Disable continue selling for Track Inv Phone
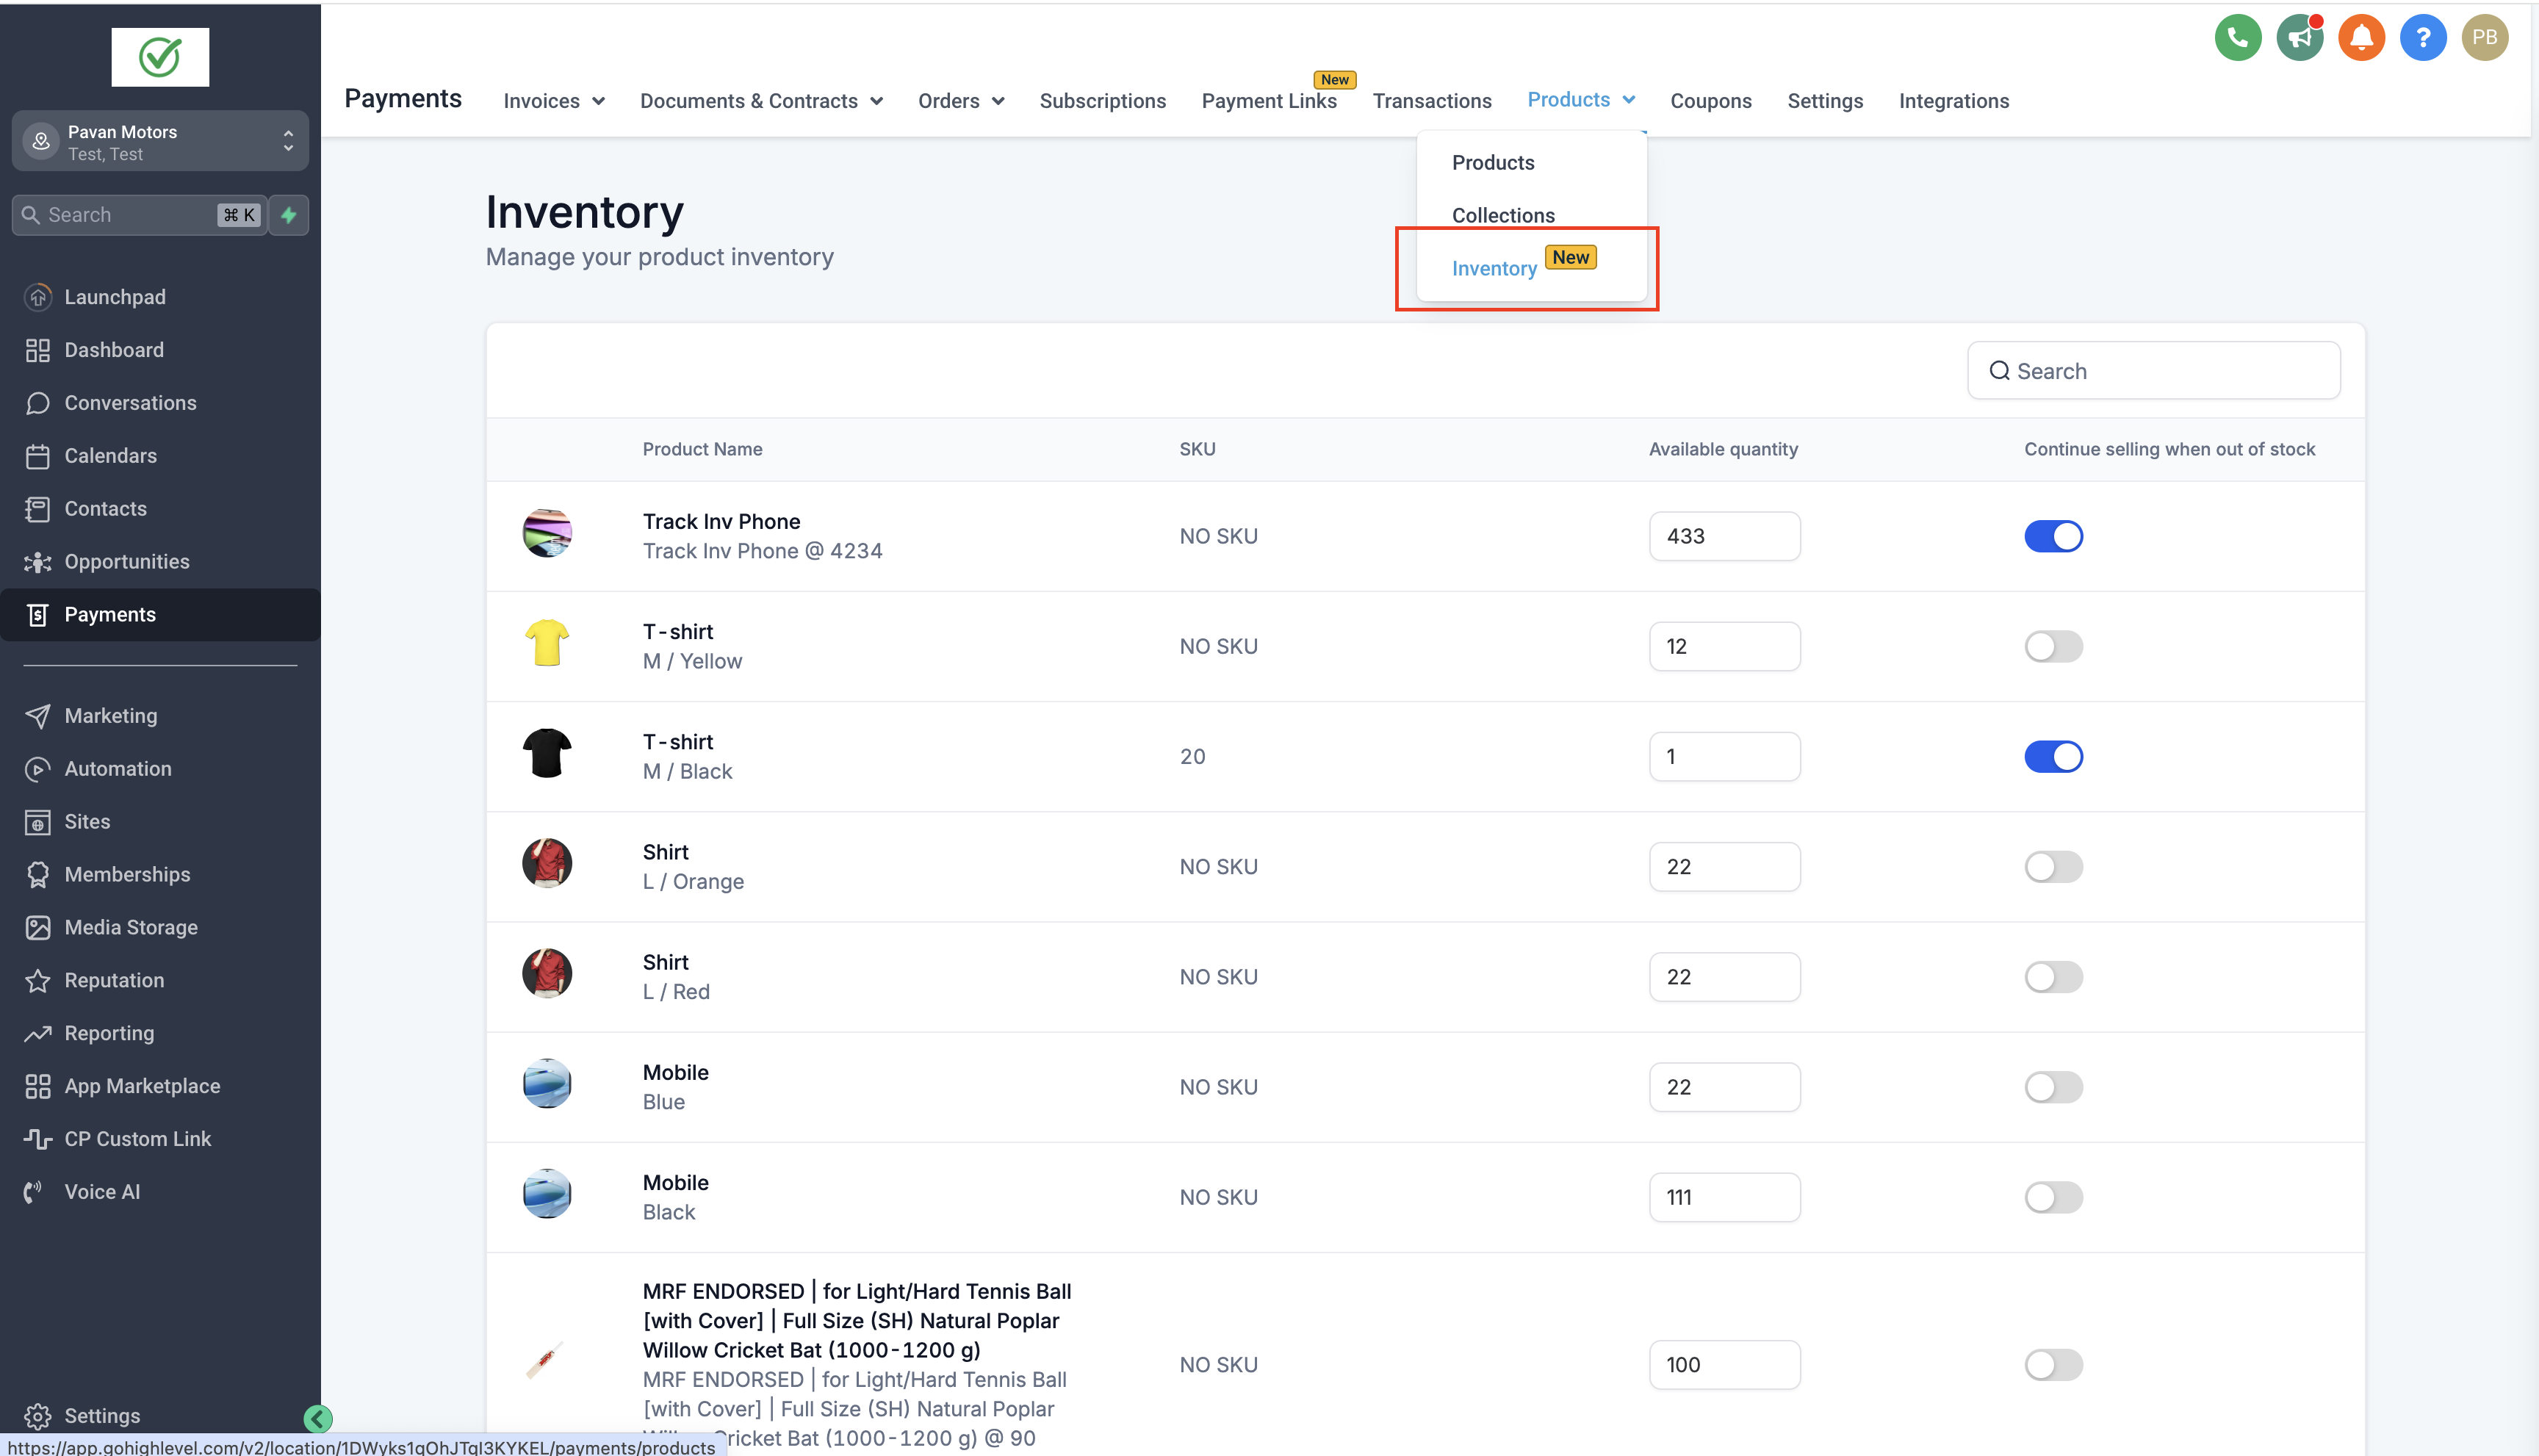Screen dimensions: 2539x1456 pyautogui.click(x=2053, y=536)
